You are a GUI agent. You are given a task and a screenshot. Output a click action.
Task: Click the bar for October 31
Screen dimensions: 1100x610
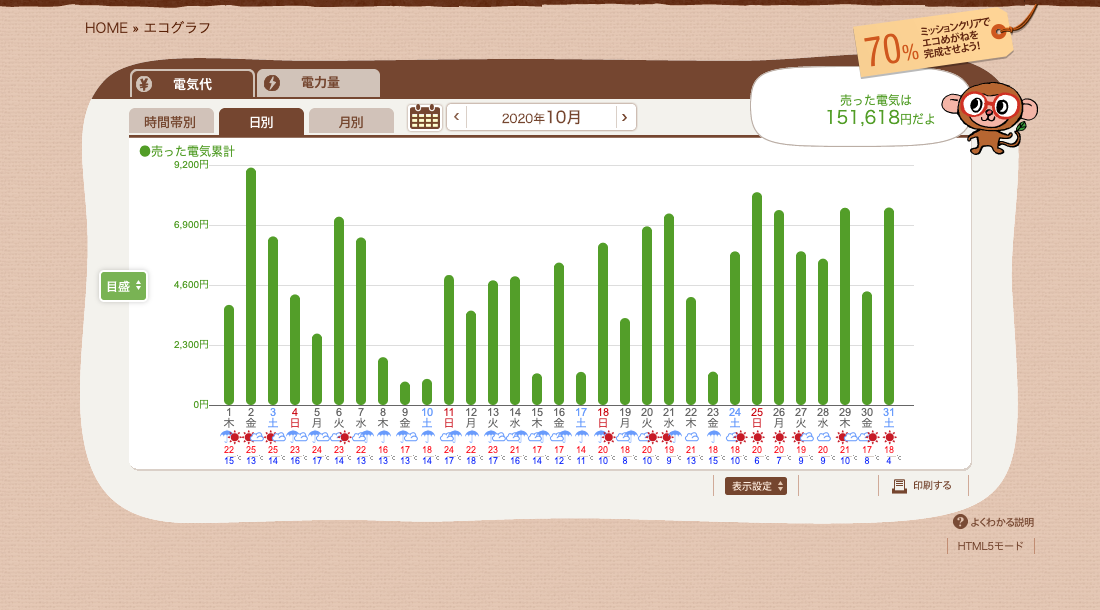tap(889, 306)
